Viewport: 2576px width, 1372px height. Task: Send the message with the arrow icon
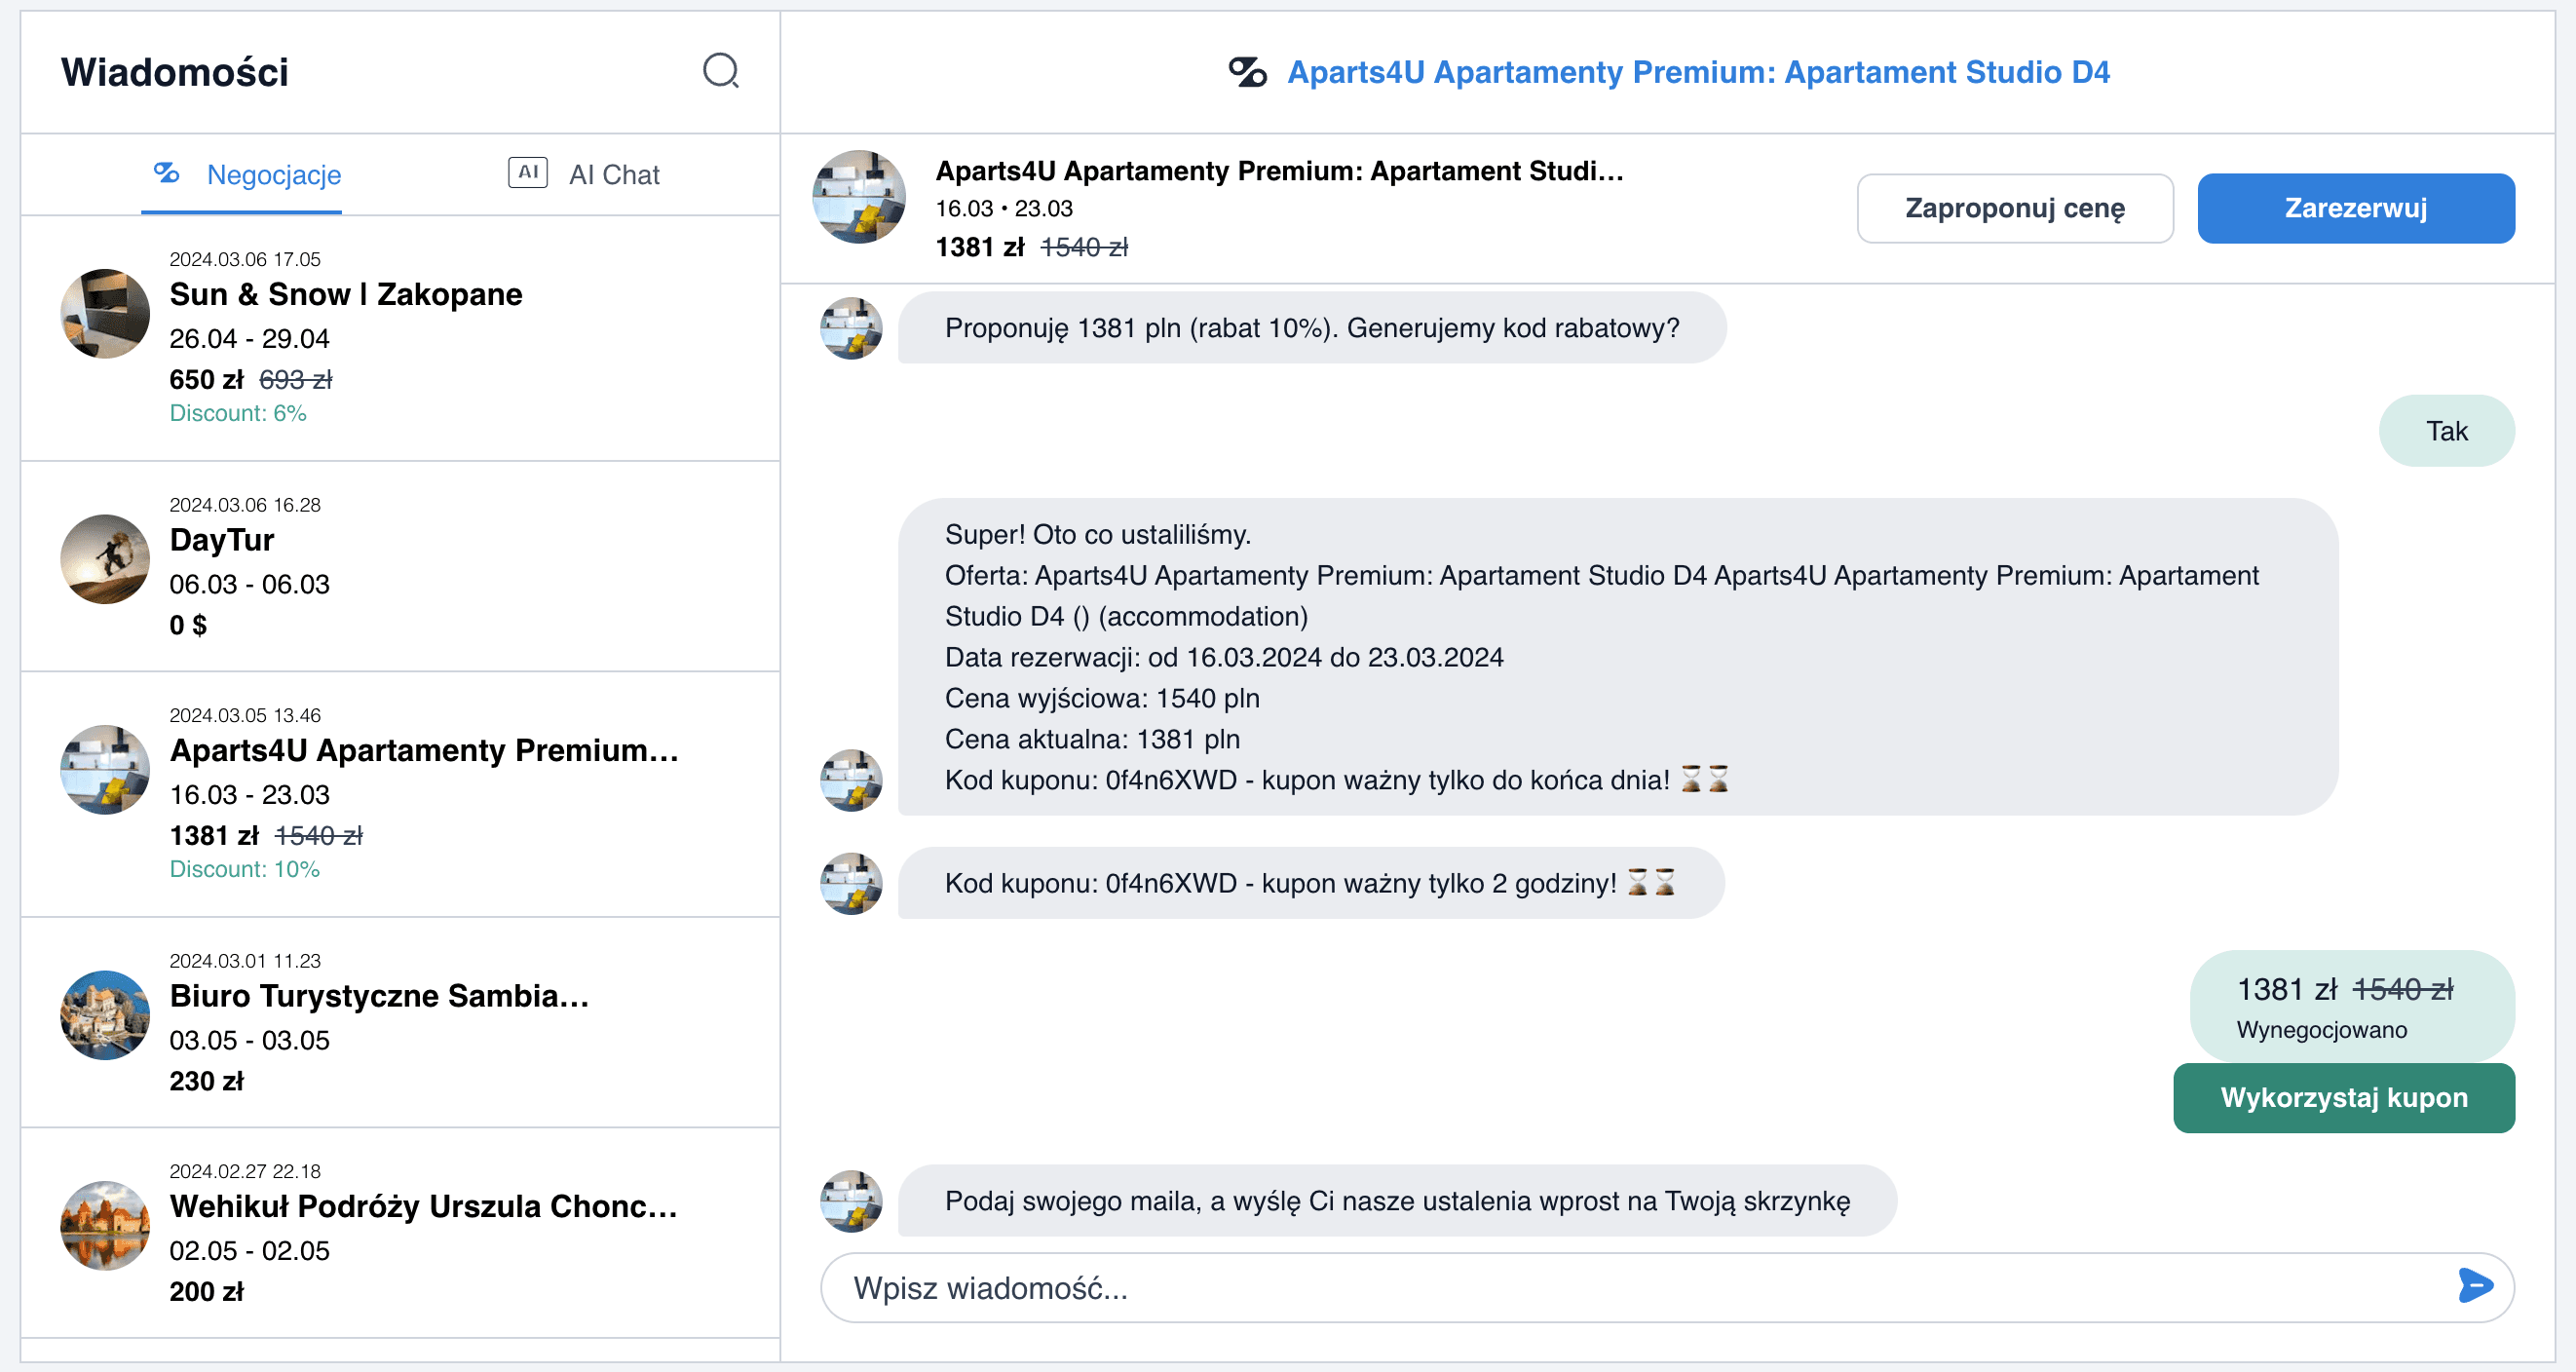[2475, 1285]
